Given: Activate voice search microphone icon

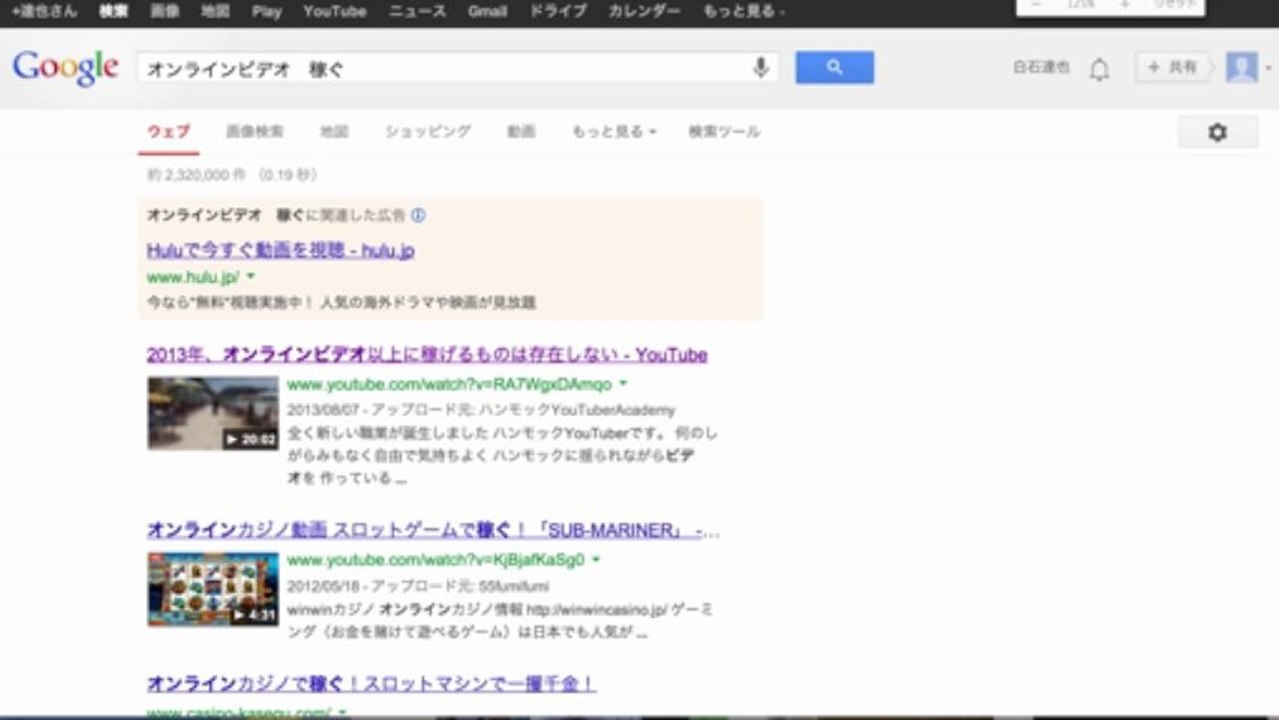Looking at the screenshot, I should coord(761,68).
